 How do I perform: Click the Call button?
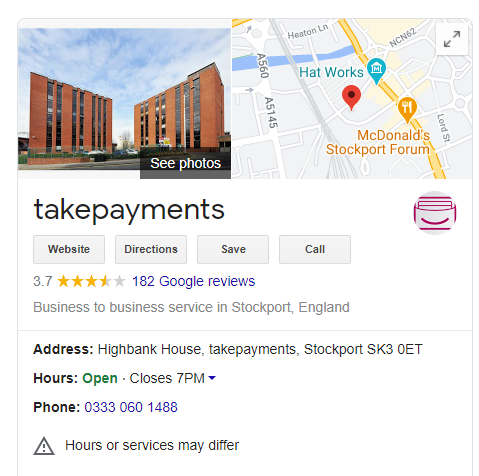[x=315, y=249]
